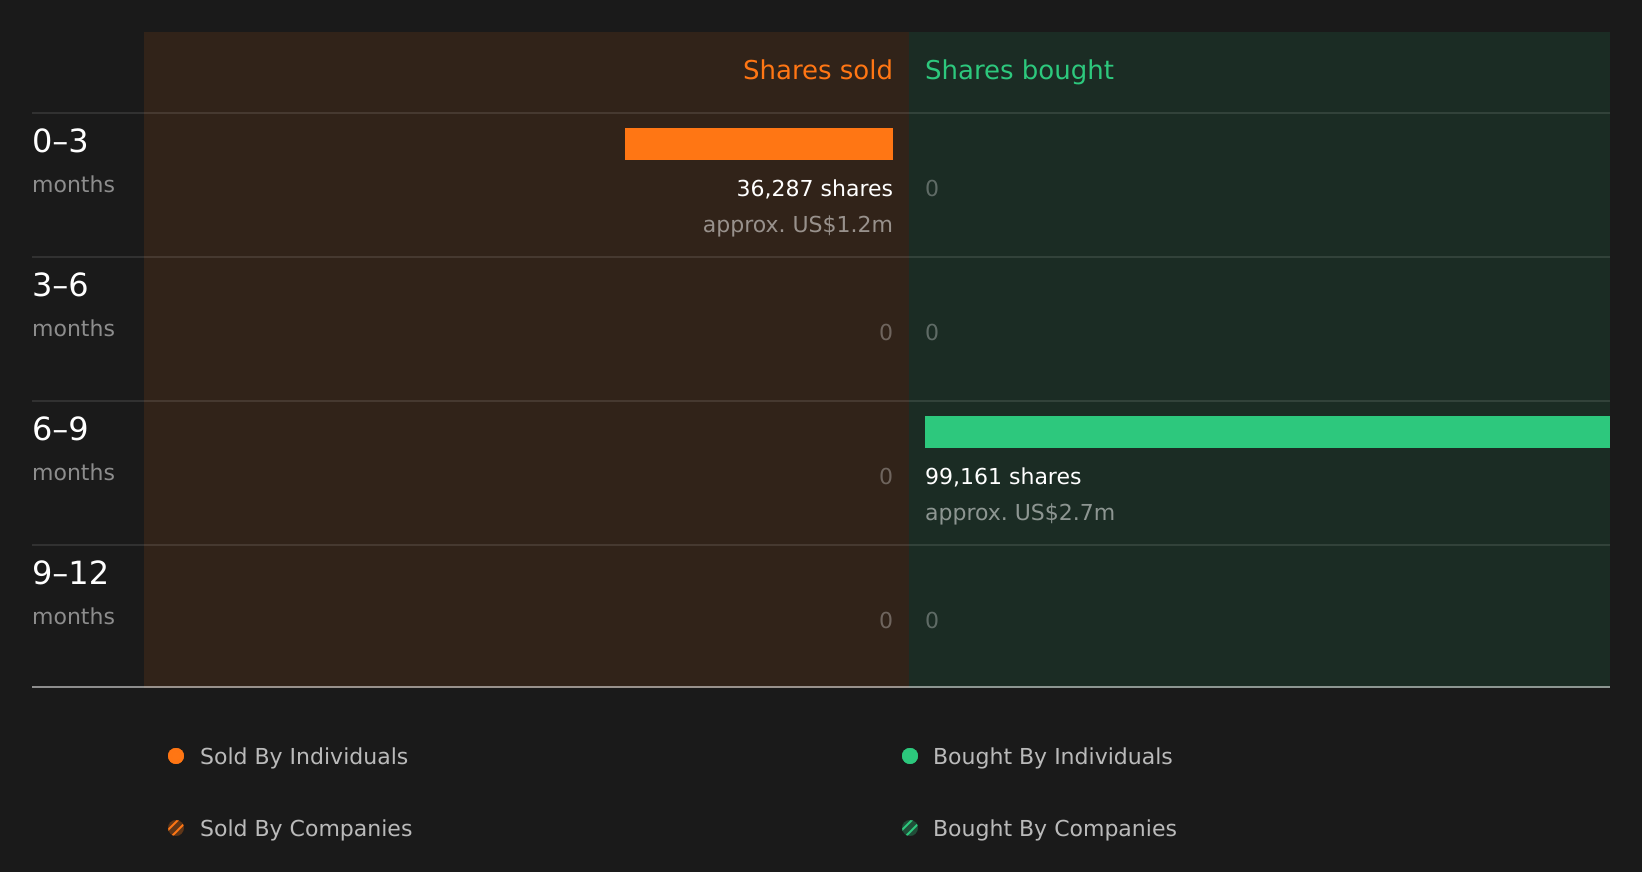This screenshot has width=1642, height=872.
Task: Click the approx. US$1.2m label
Action: pos(797,224)
